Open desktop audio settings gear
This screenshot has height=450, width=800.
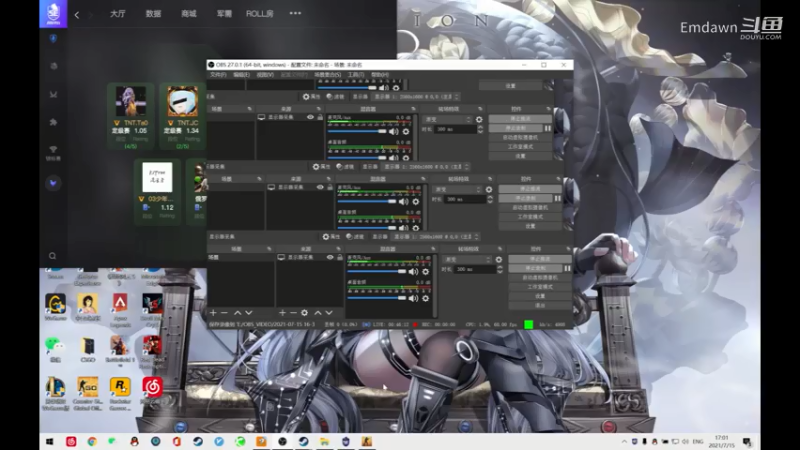tap(426, 298)
